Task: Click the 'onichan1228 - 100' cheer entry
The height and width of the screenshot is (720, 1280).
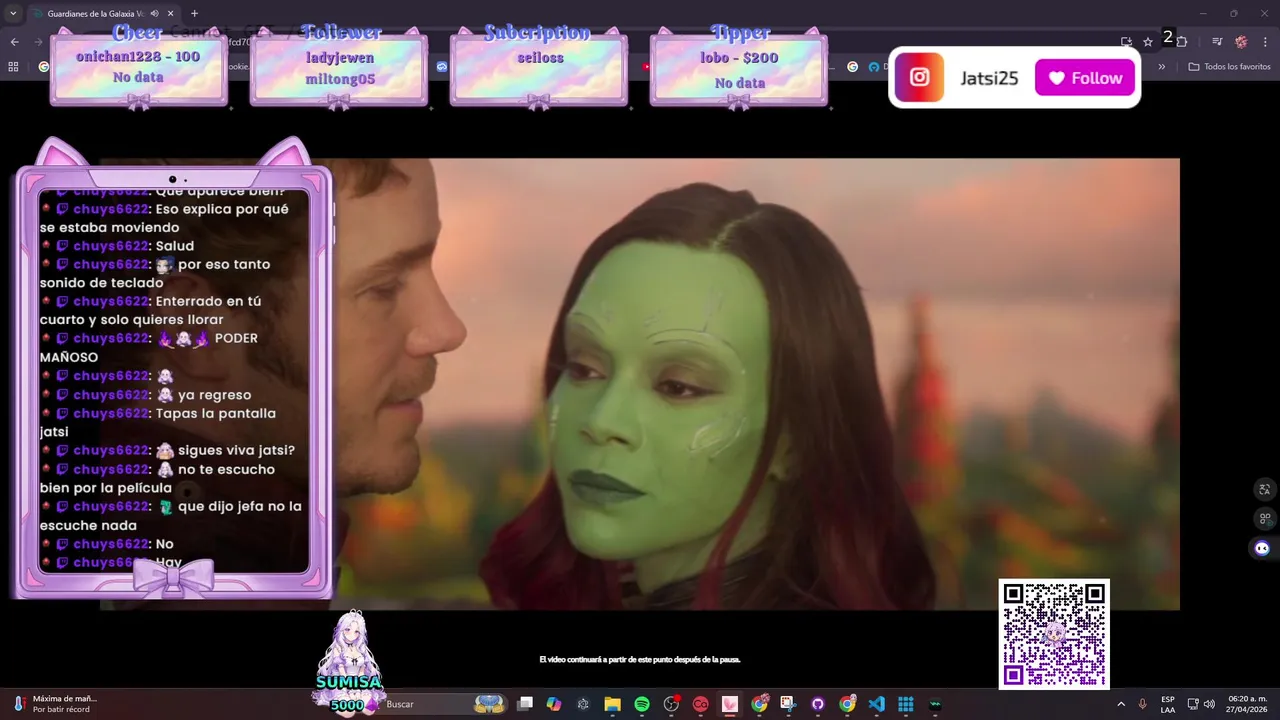Action: 138,57
